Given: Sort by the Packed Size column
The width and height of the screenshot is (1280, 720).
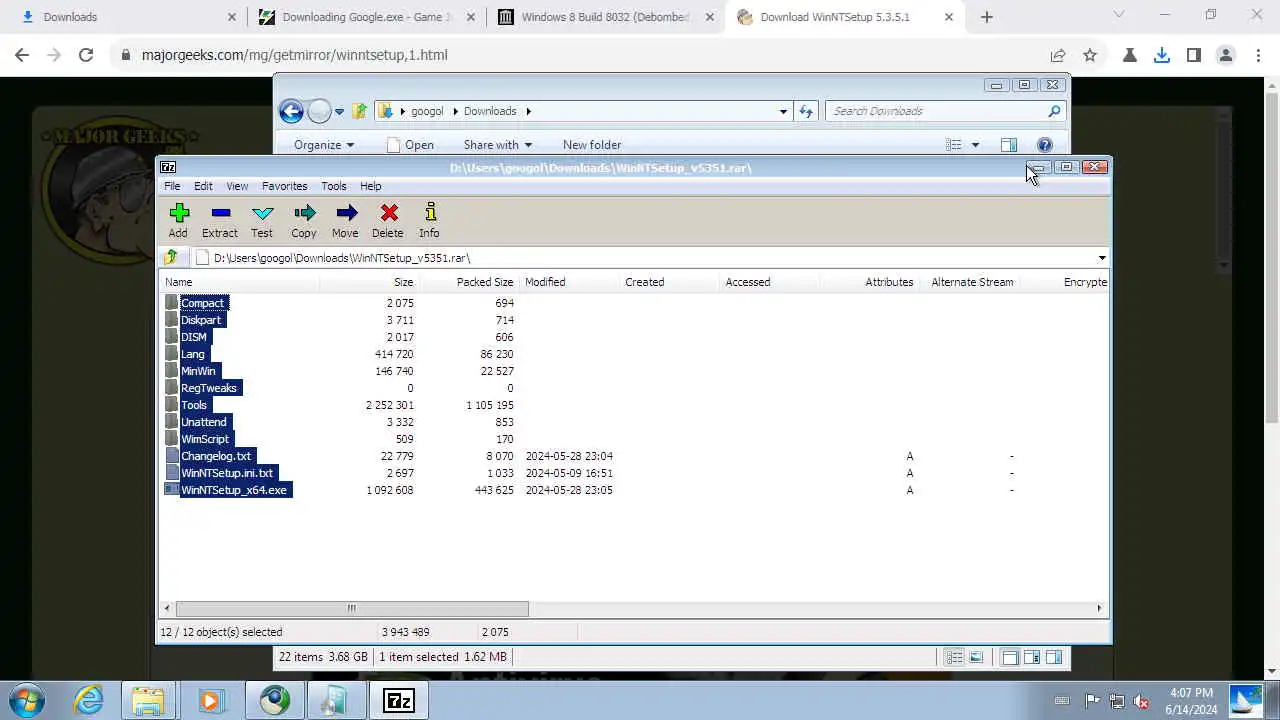Looking at the screenshot, I should click(468, 282).
